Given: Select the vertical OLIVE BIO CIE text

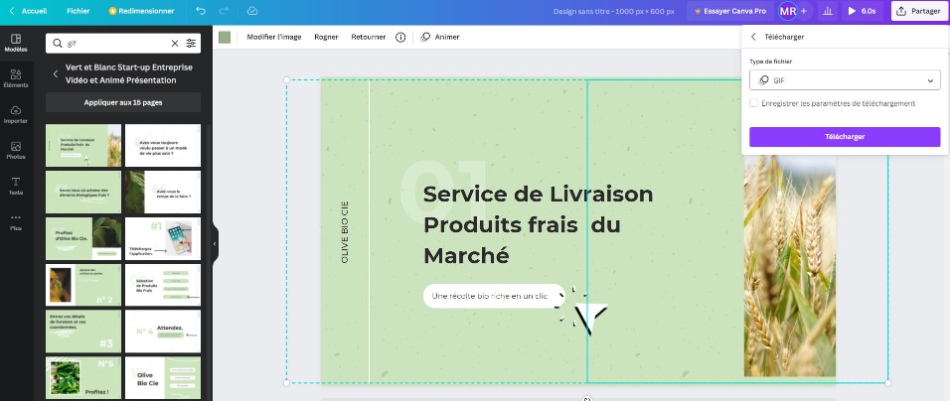Looking at the screenshot, I should point(345,231).
